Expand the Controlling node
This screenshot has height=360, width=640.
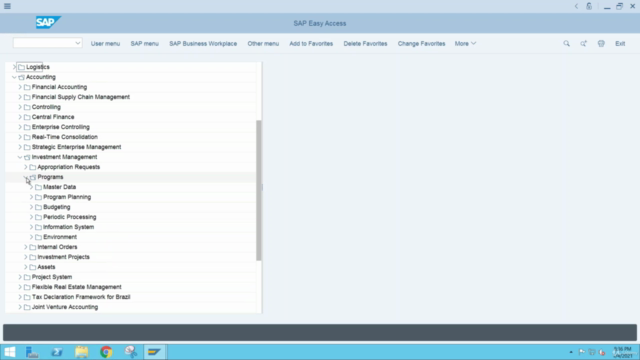20,107
